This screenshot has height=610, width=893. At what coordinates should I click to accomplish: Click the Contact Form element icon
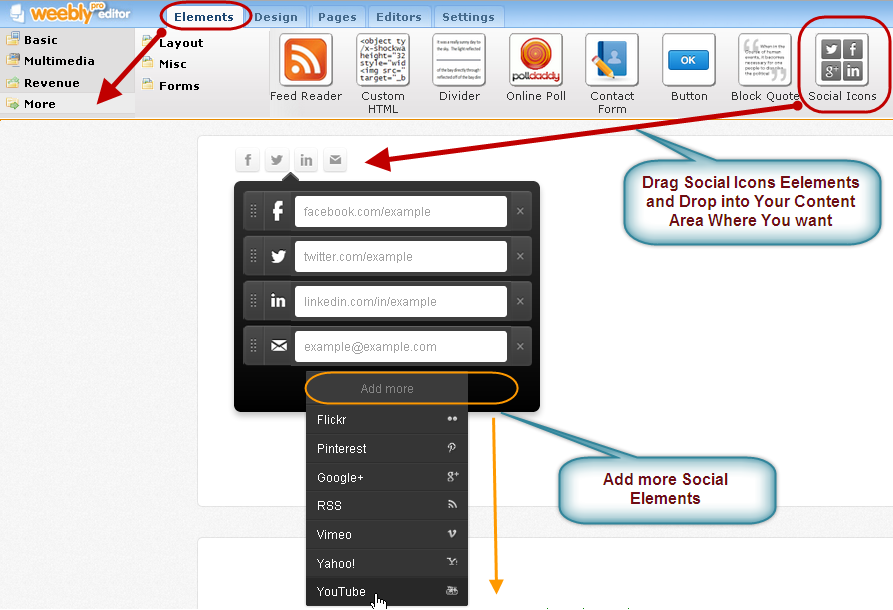(x=612, y=60)
